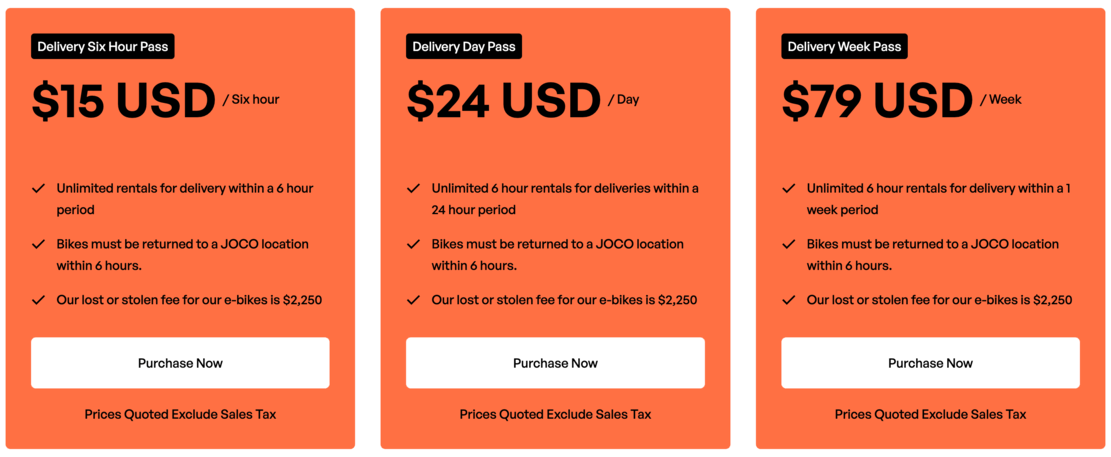Select the Delivery Week Pass badge
Image resolution: width=1111 pixels, height=457 pixels.
tap(845, 47)
